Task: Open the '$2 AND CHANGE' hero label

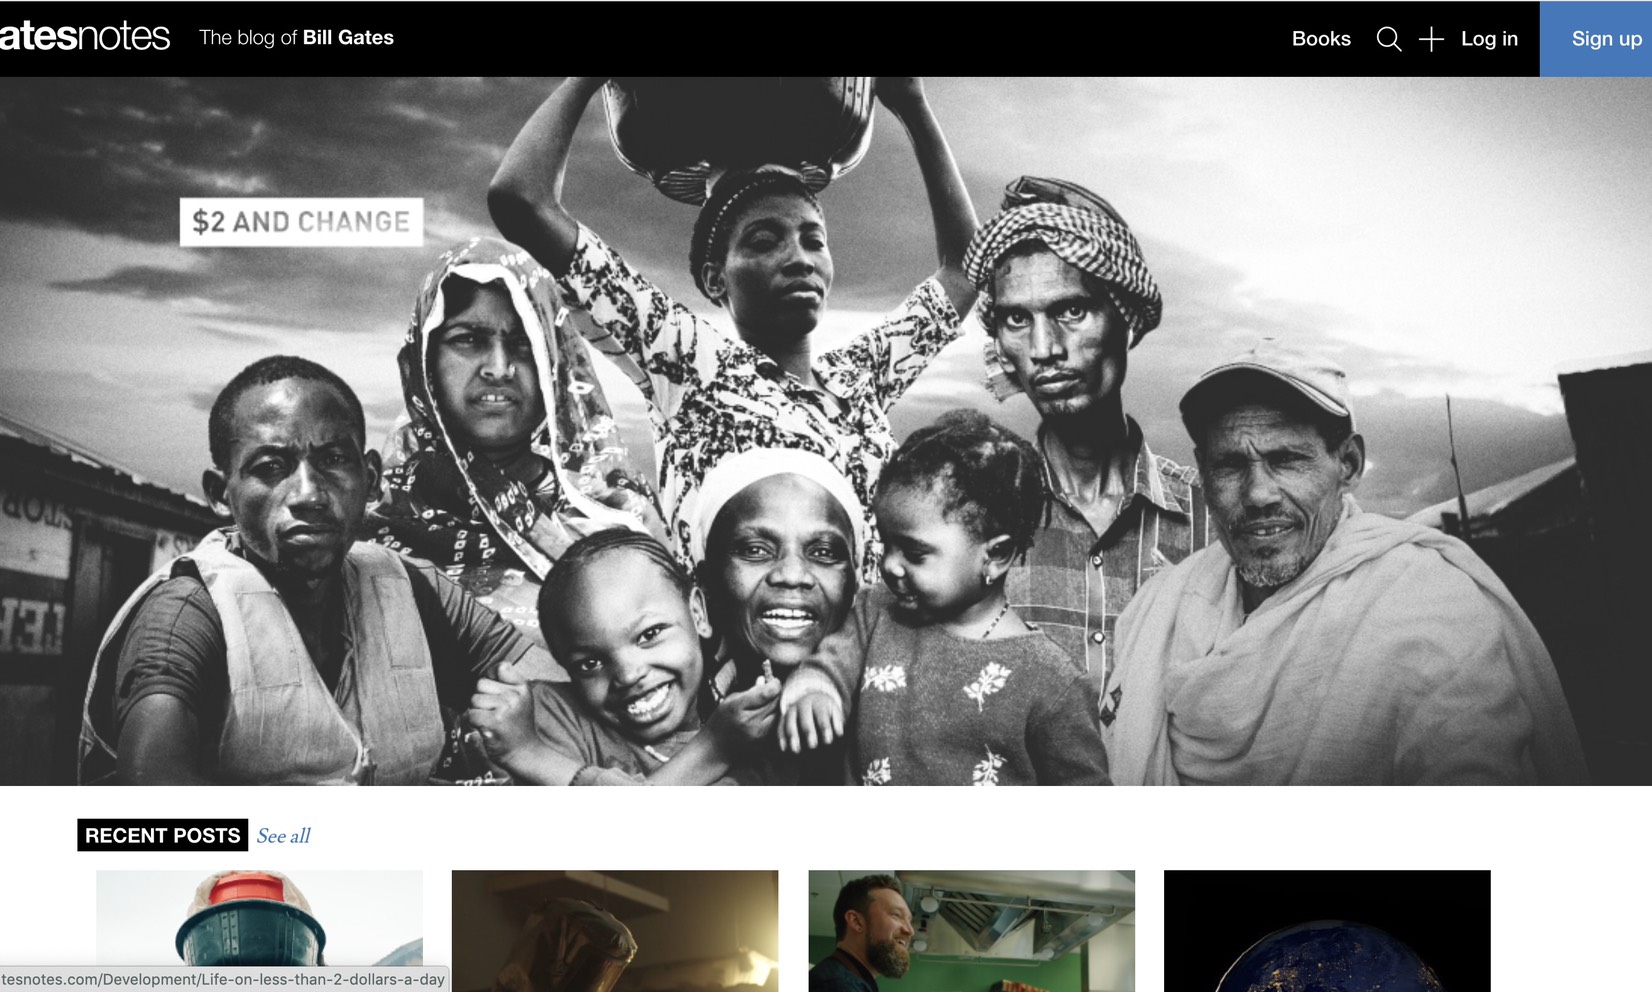Action: pos(301,221)
